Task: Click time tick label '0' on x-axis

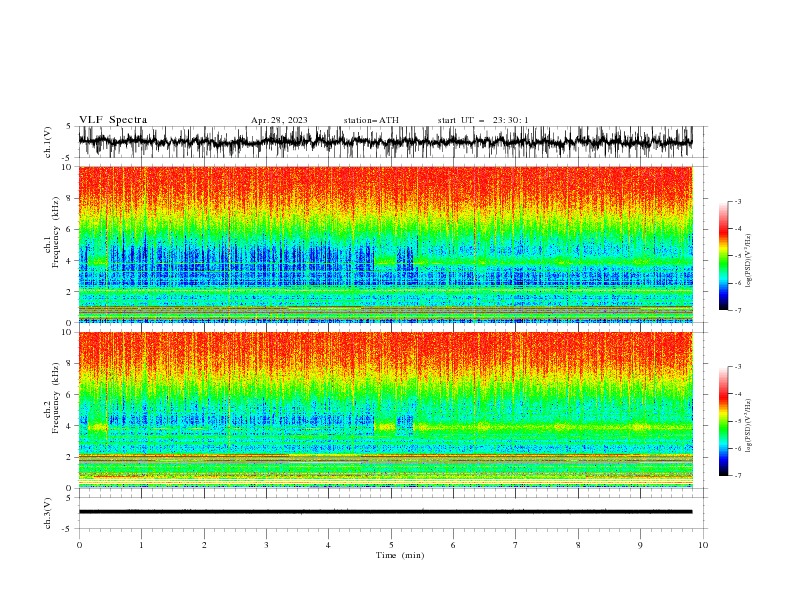Action: point(79,545)
